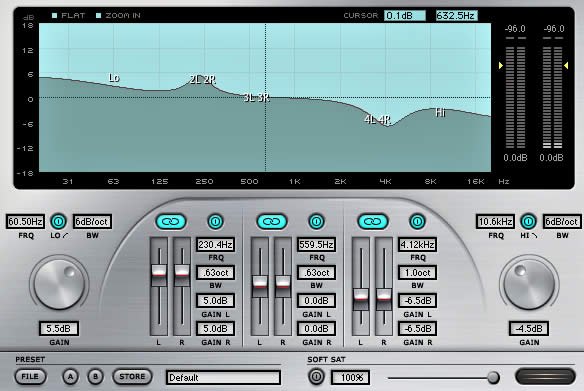Click the band 3 L/R link icon
This screenshot has height=391, width=584.
tap(272, 222)
